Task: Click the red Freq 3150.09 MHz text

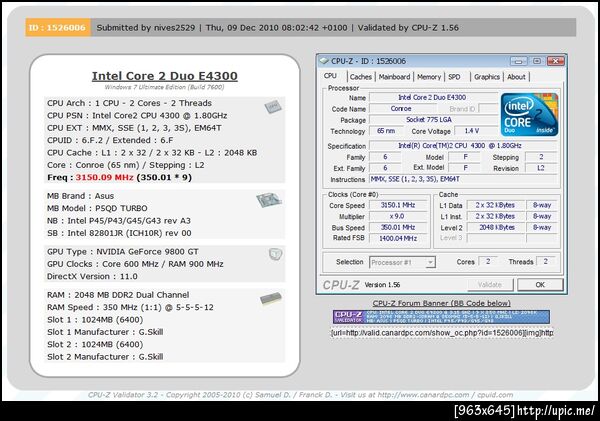Action: point(104,177)
